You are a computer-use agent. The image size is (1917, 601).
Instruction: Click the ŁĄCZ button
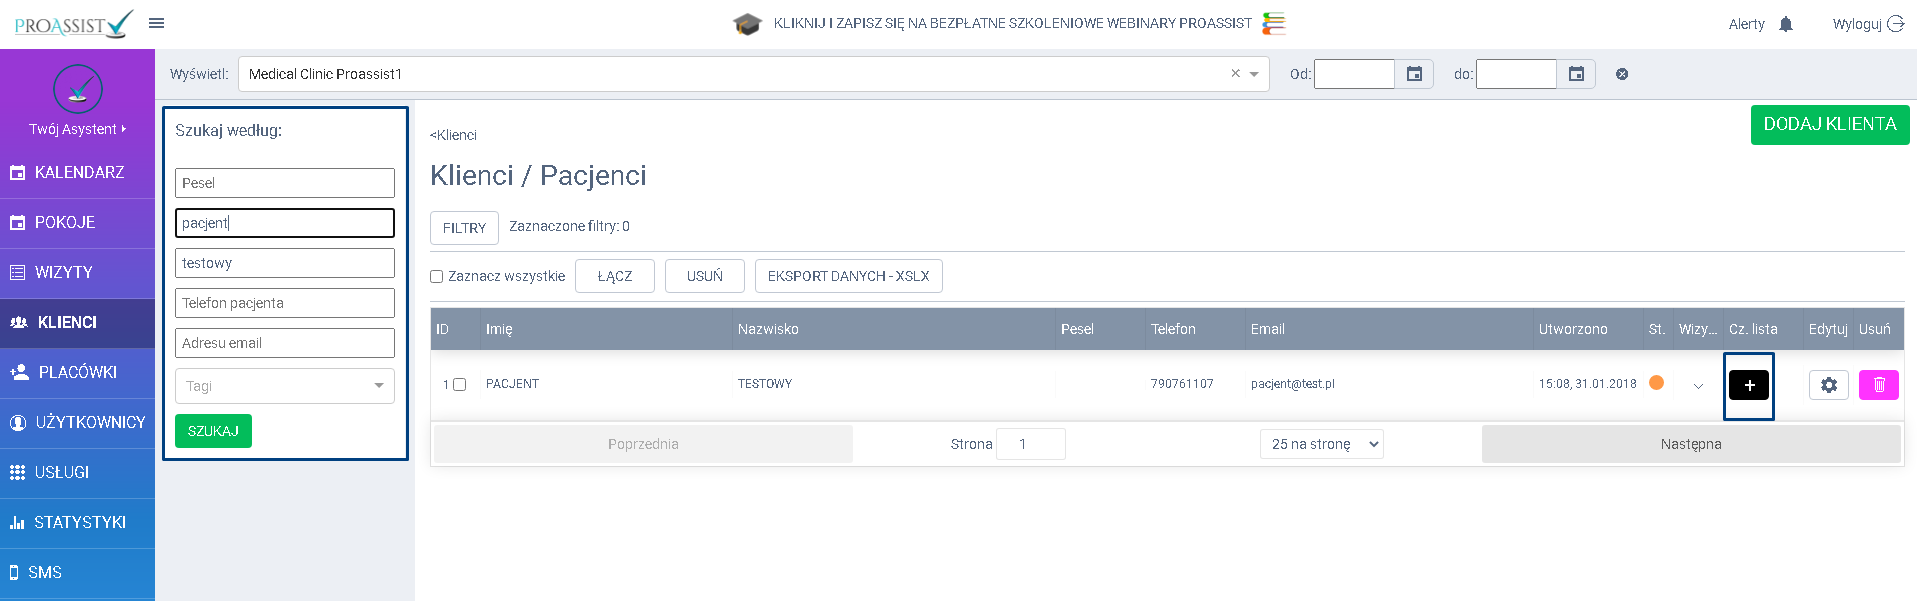coord(615,276)
